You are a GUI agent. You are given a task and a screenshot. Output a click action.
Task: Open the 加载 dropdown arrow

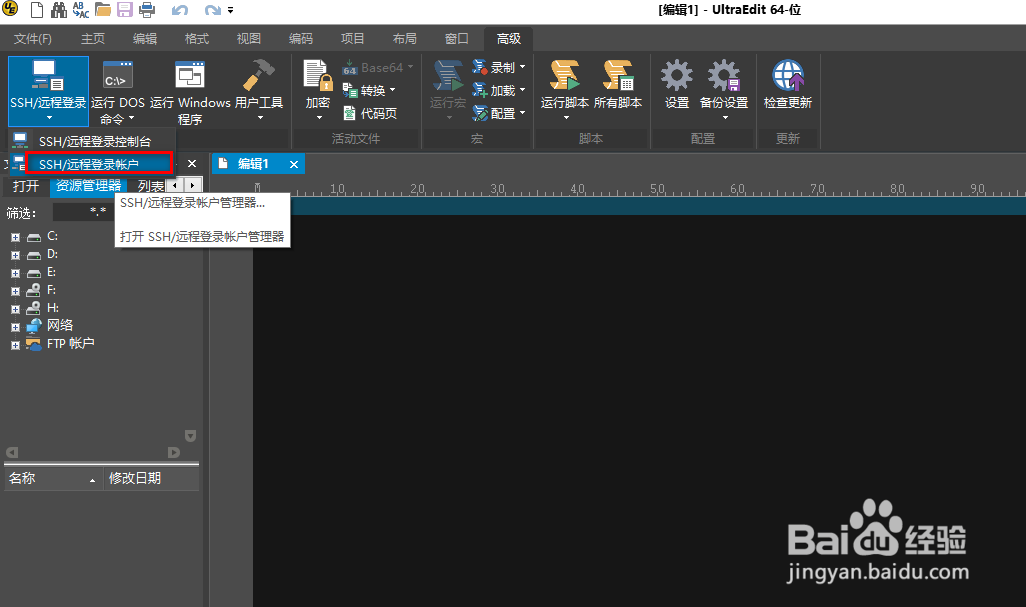tap(522, 90)
